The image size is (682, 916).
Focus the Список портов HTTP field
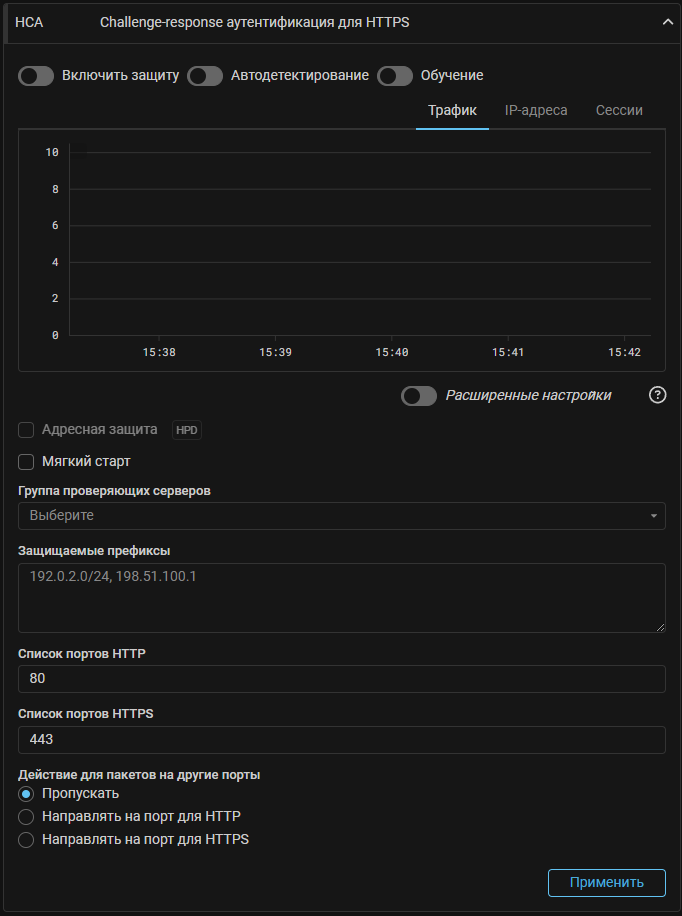341,679
